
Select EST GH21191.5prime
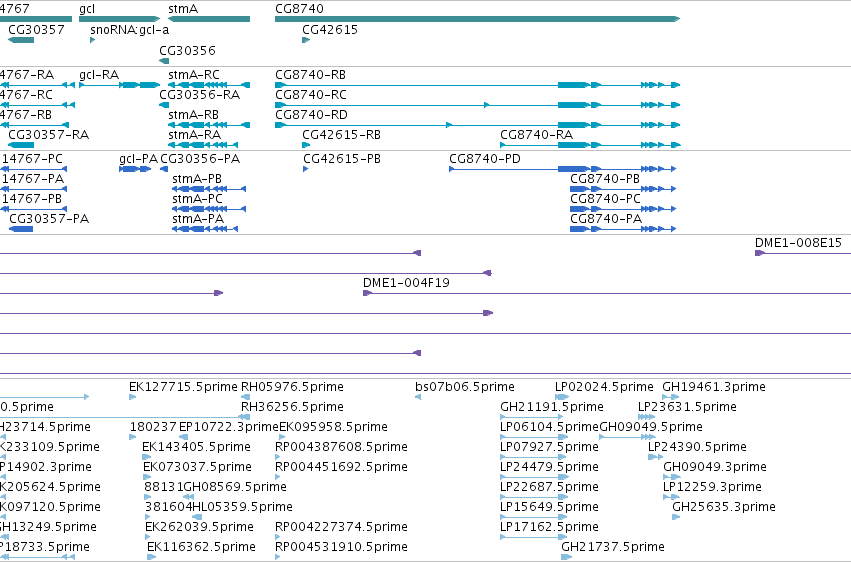531,417
